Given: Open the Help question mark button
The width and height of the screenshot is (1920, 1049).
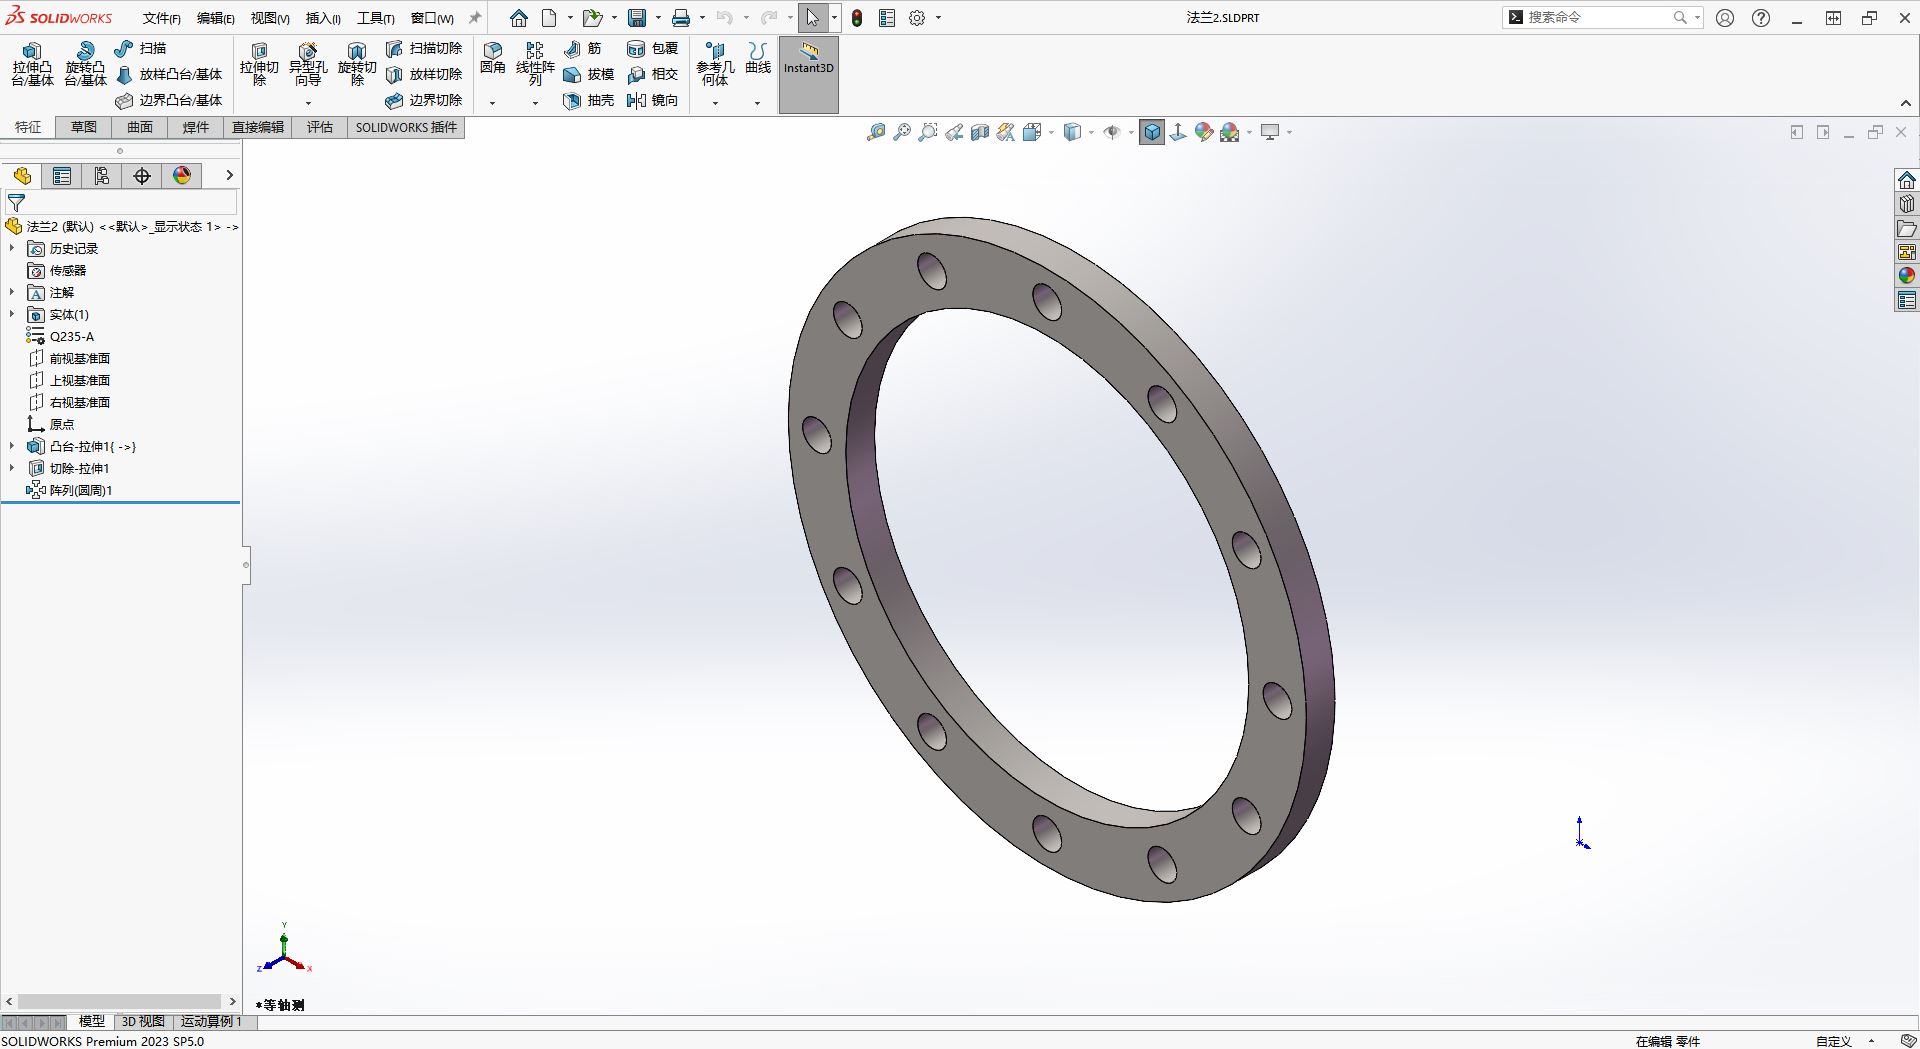Looking at the screenshot, I should point(1761,18).
